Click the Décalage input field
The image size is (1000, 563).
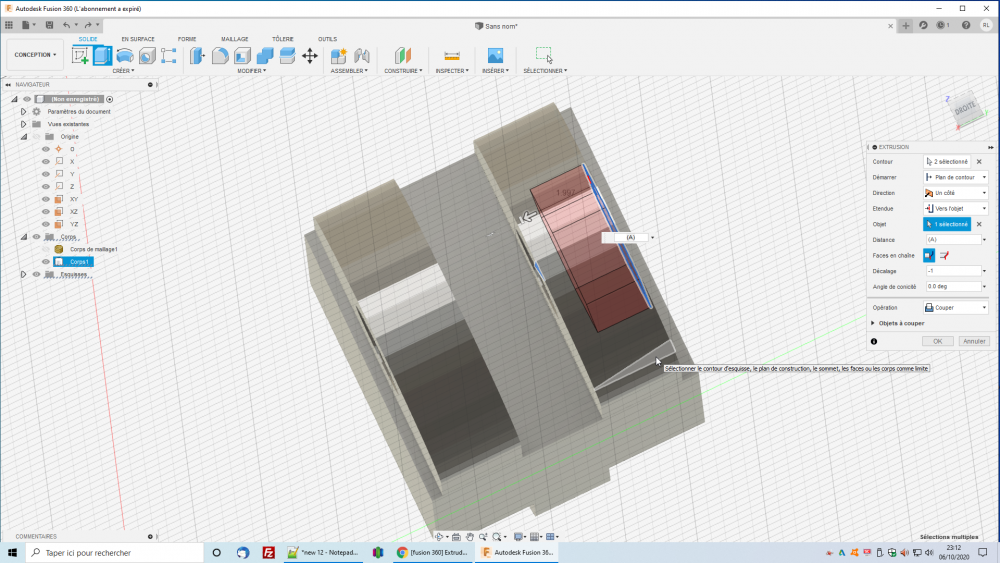pos(953,271)
